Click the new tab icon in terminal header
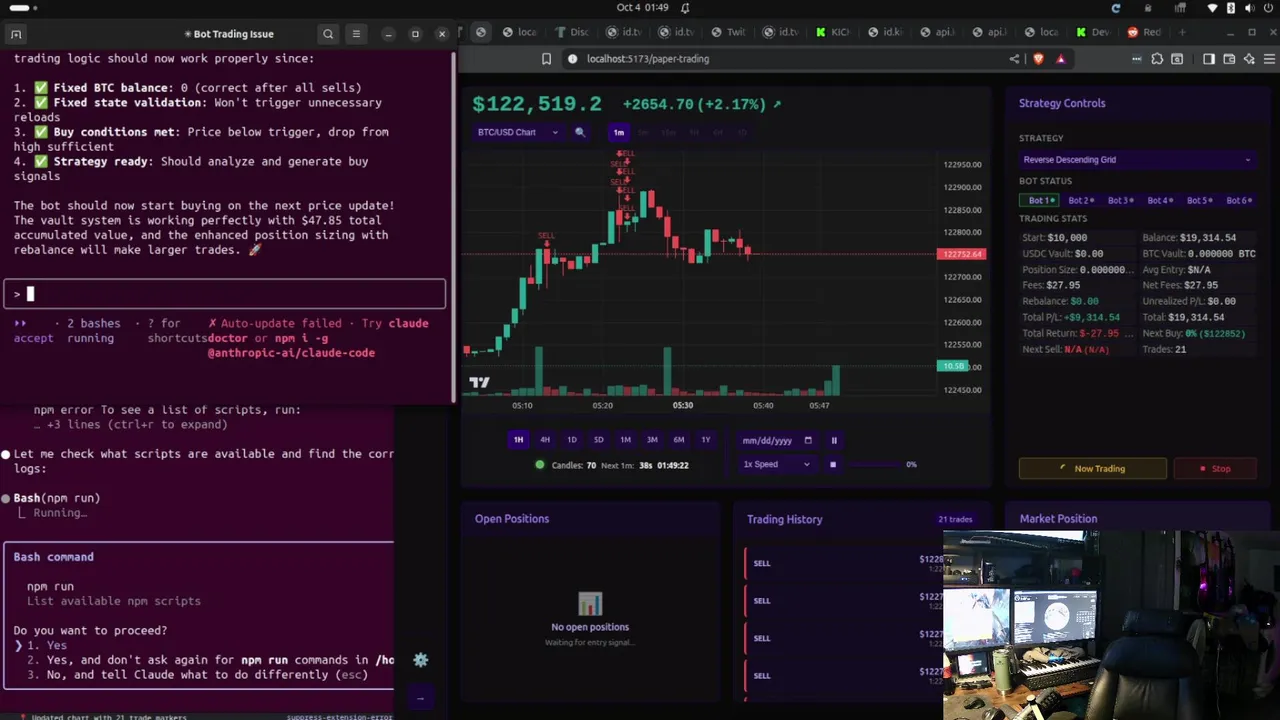 (16, 34)
